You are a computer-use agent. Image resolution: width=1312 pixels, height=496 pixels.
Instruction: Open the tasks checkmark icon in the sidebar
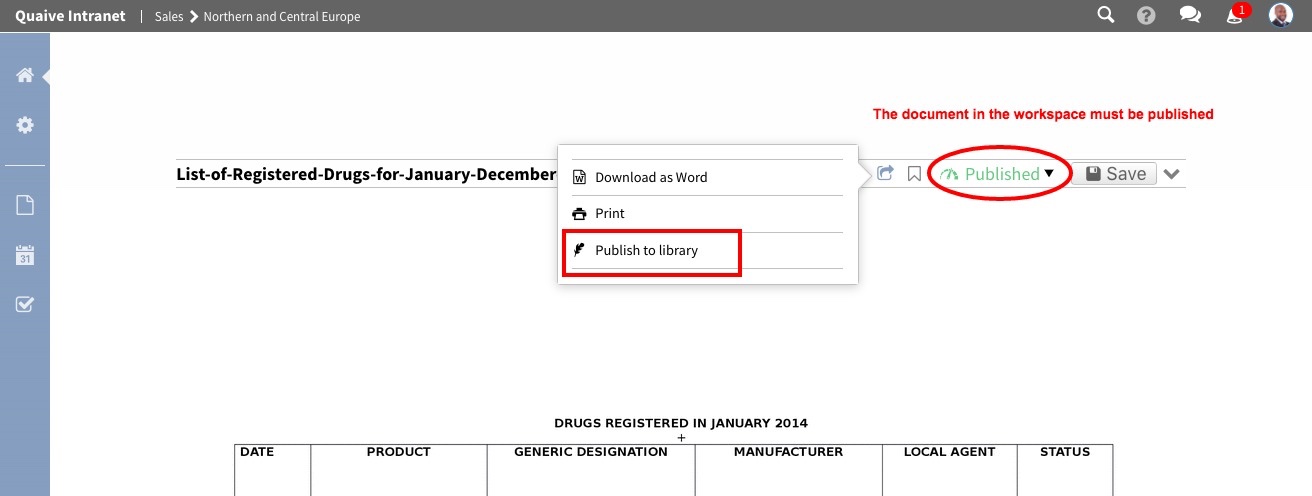tap(25, 304)
